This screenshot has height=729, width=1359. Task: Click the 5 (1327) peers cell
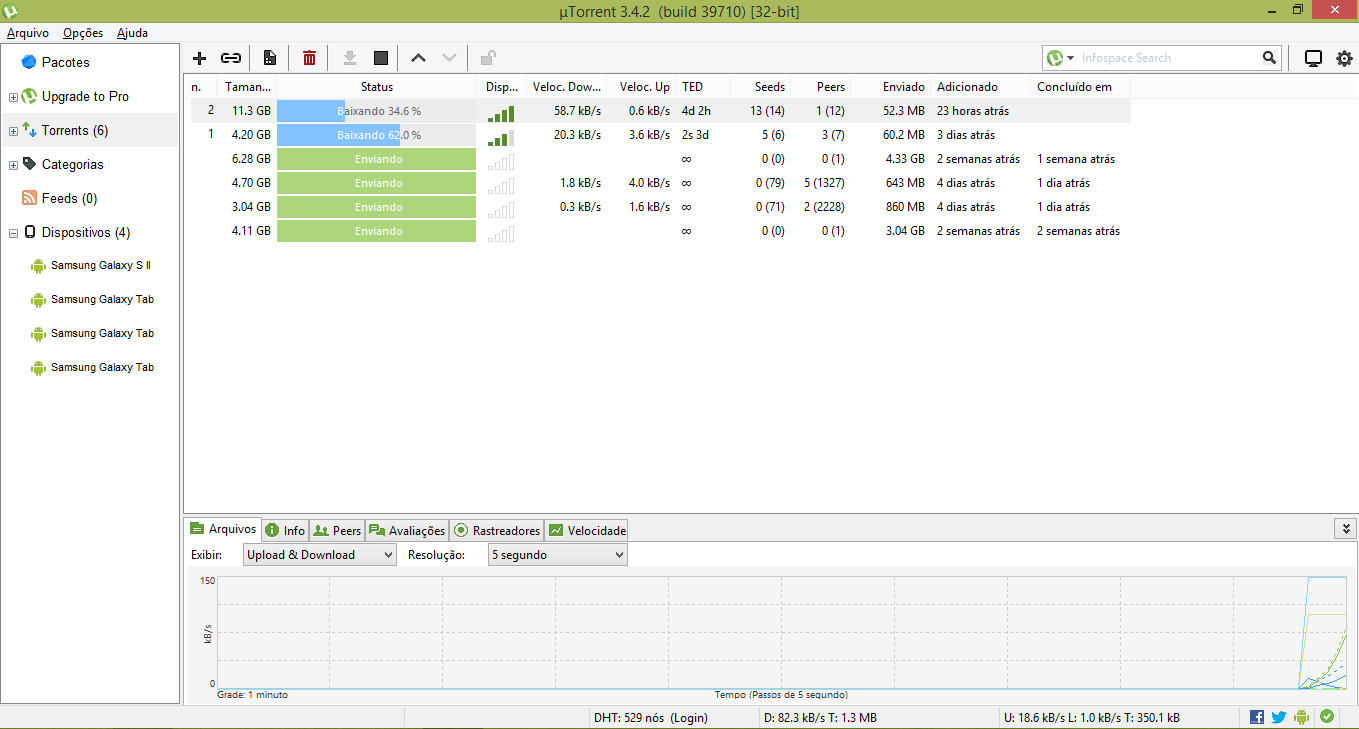pyautogui.click(x=824, y=183)
